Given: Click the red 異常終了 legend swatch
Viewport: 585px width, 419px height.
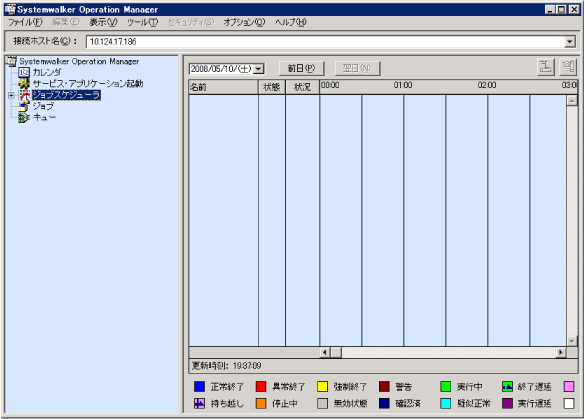Looking at the screenshot, I should [x=261, y=387].
